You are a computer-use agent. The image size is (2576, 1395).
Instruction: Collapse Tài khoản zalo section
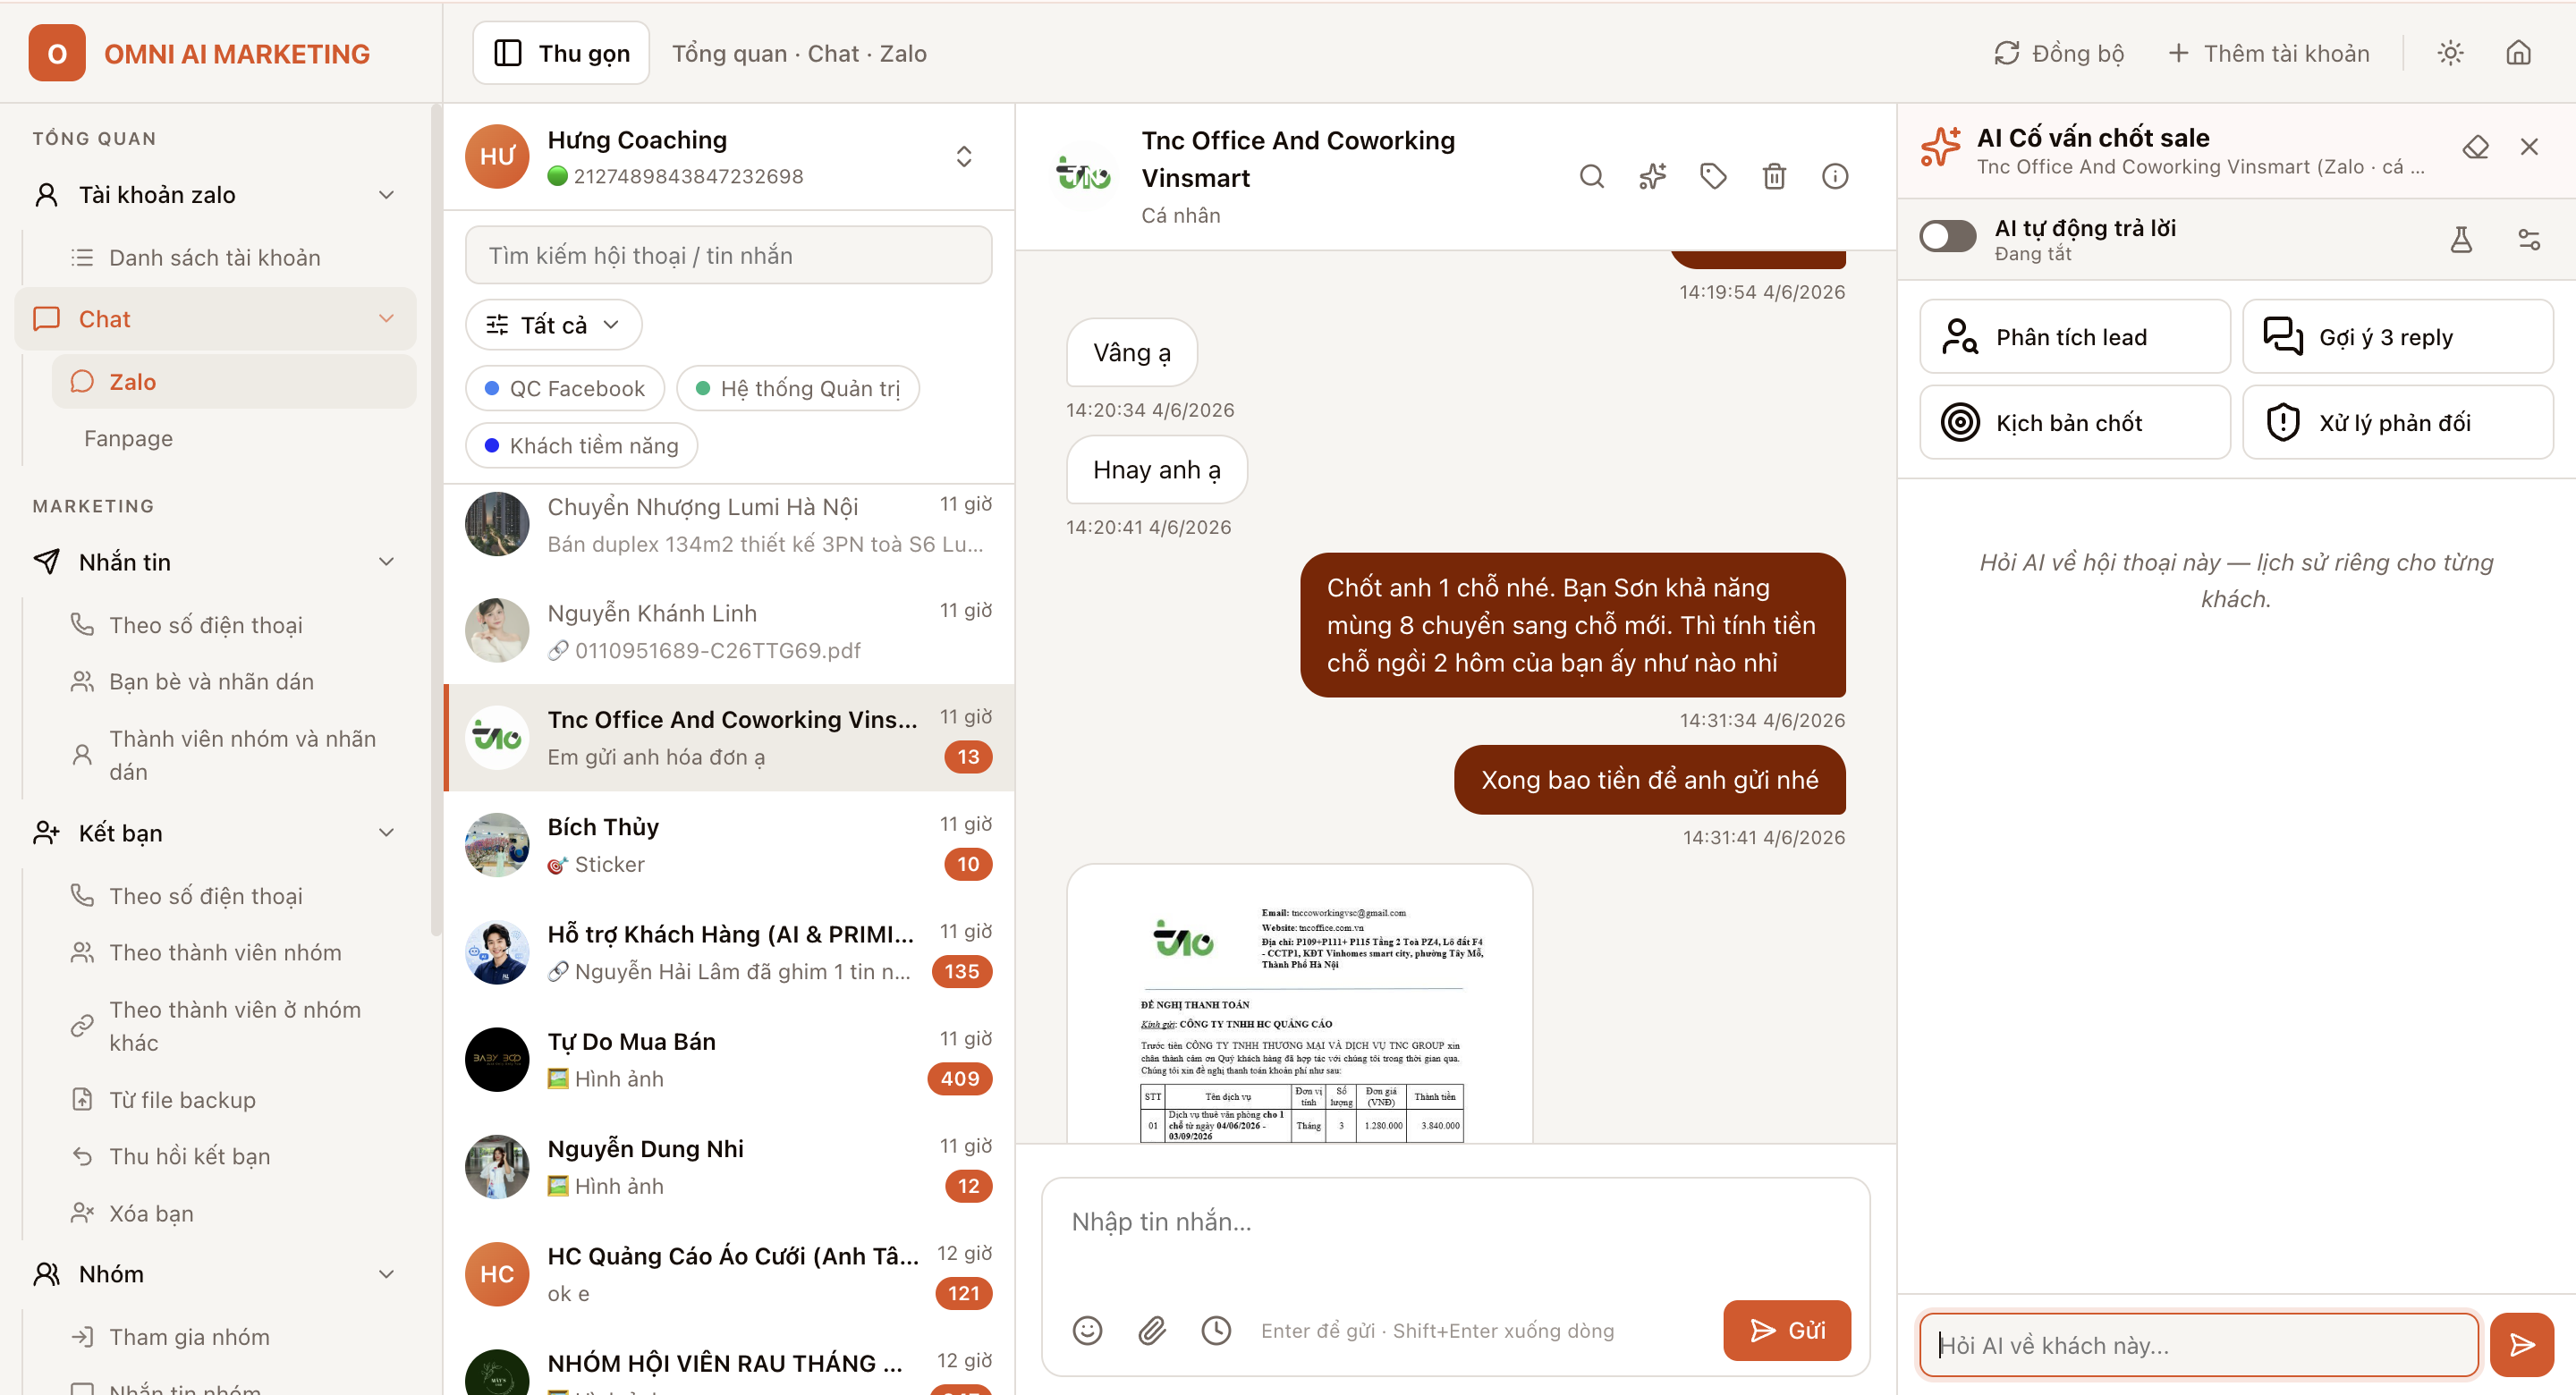coord(385,195)
